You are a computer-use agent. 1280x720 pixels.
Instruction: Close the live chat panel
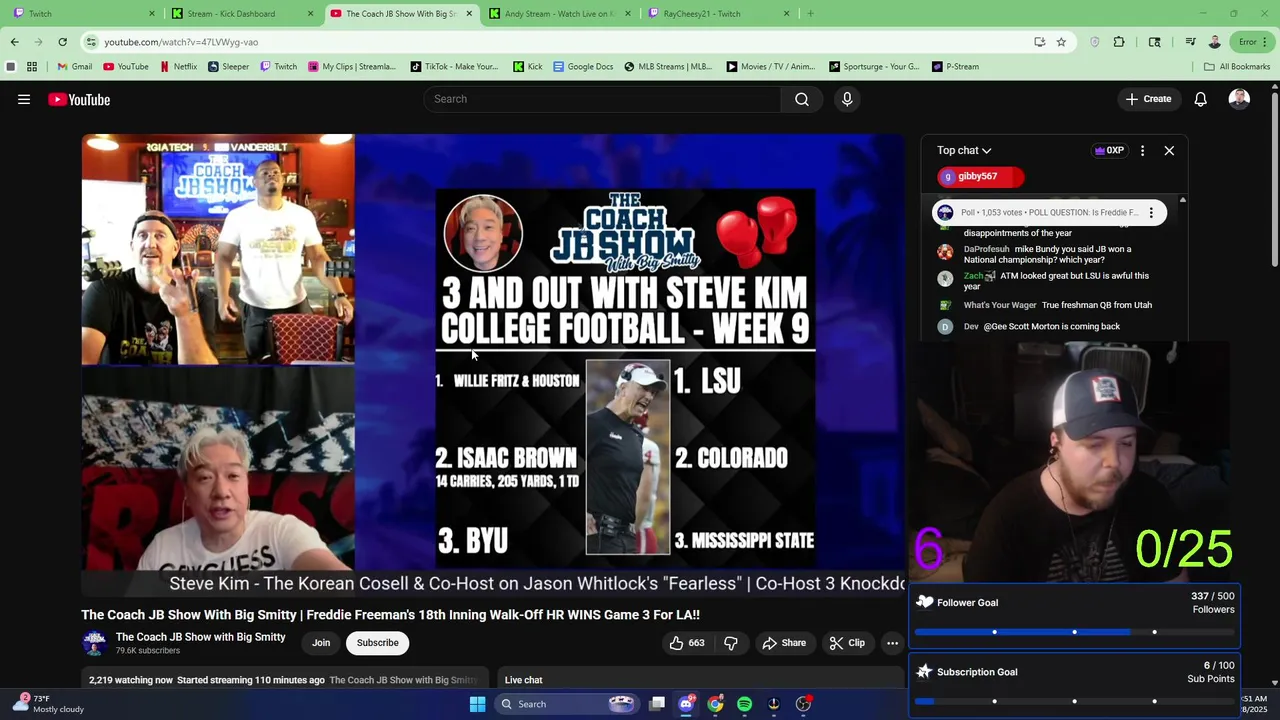point(1169,150)
